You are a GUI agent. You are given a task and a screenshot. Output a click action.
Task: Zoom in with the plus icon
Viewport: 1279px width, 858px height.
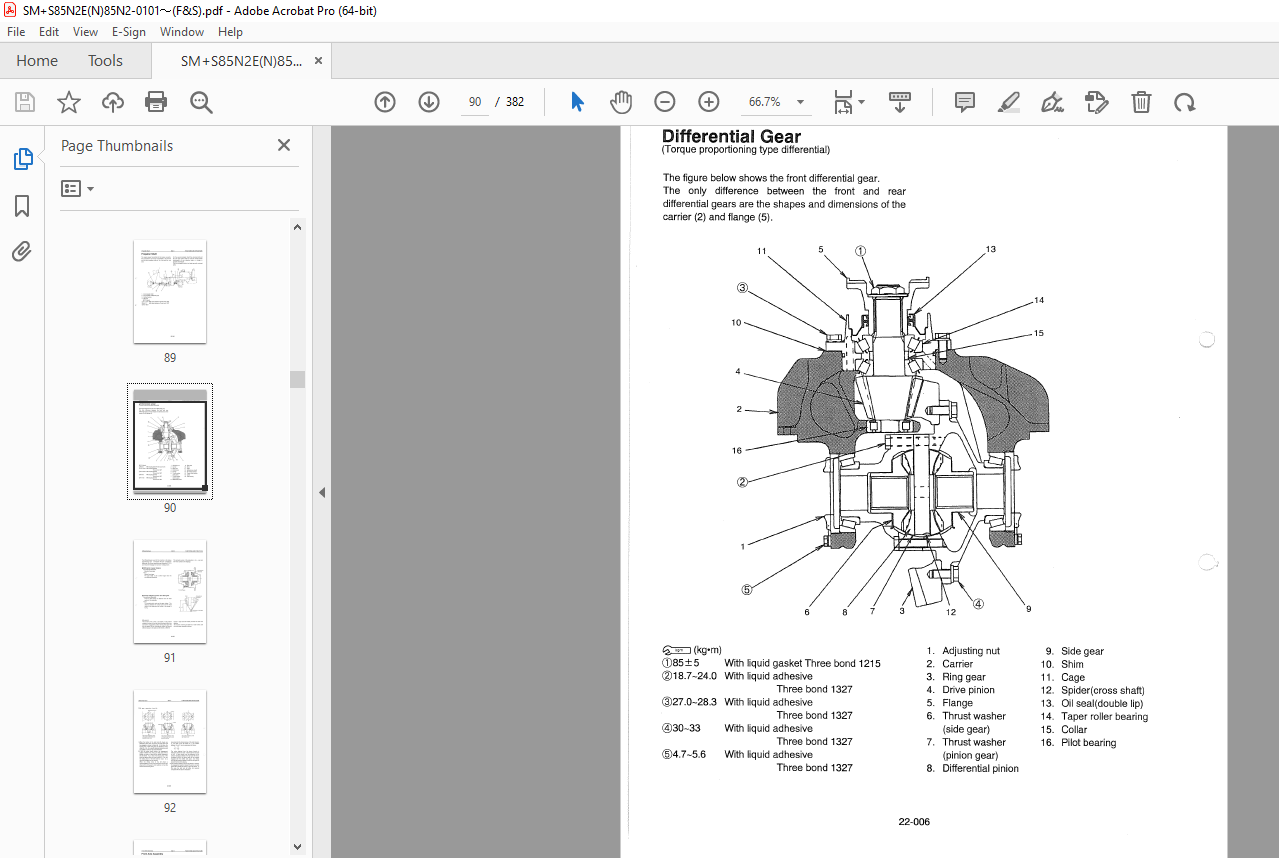[x=709, y=102]
